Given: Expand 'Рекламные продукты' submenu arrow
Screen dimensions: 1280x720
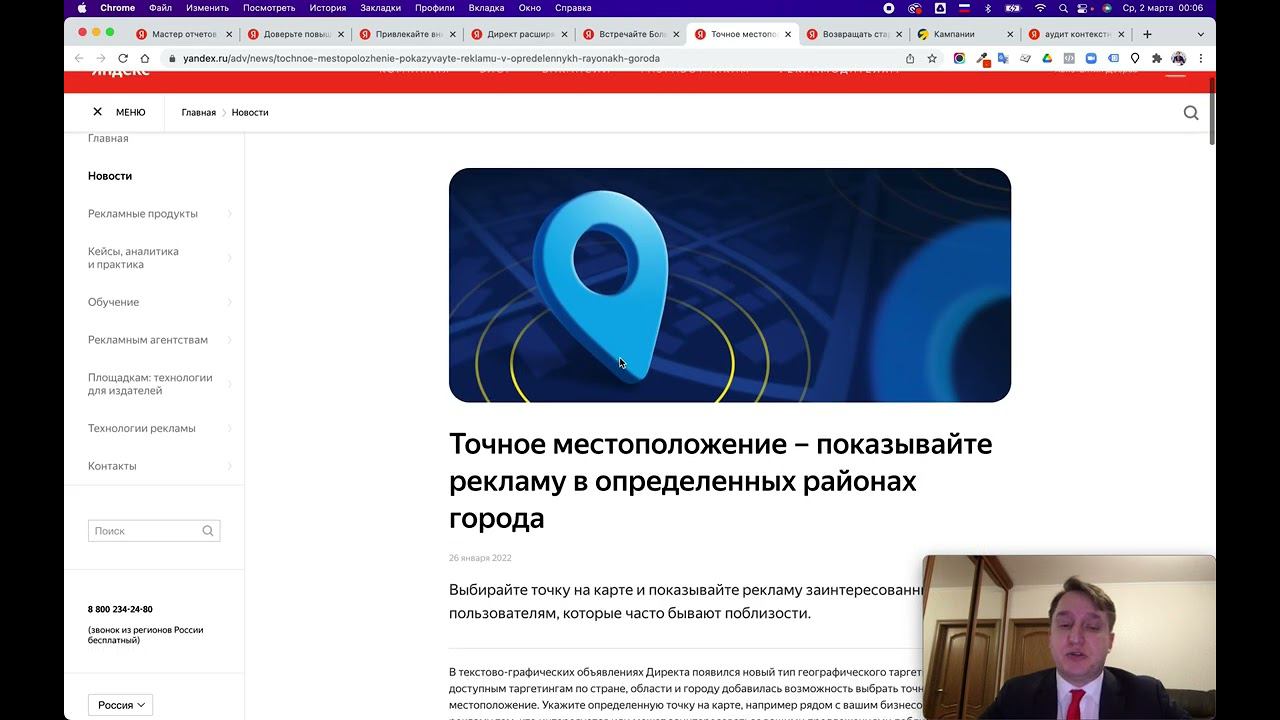Looking at the screenshot, I should [x=229, y=214].
